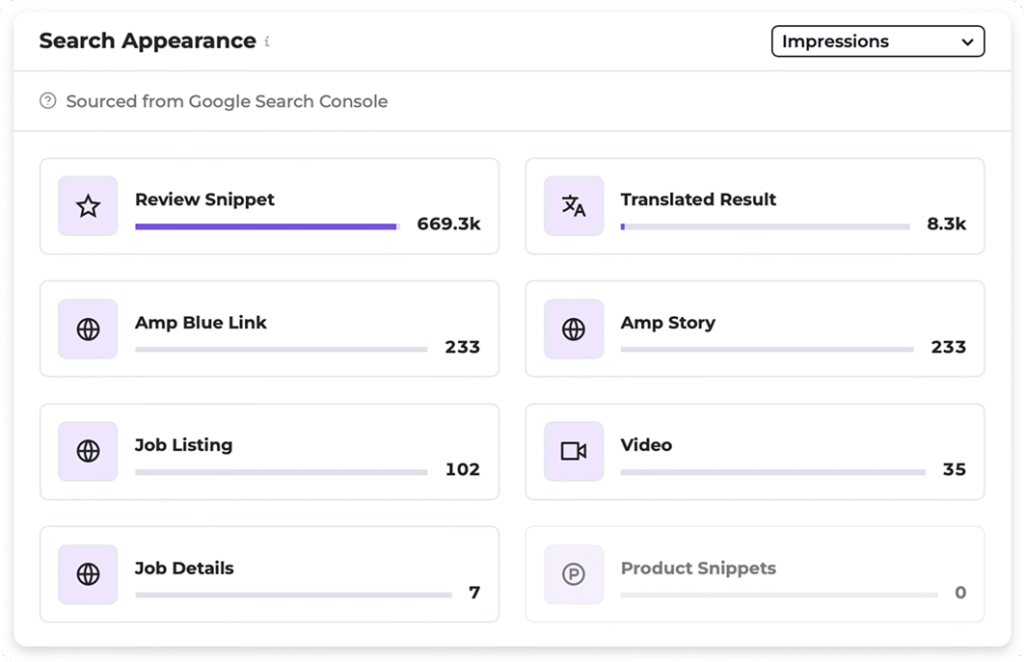Screen dimensions: 1024x662
Task: Click the Review Snippet label
Action: coord(205,199)
